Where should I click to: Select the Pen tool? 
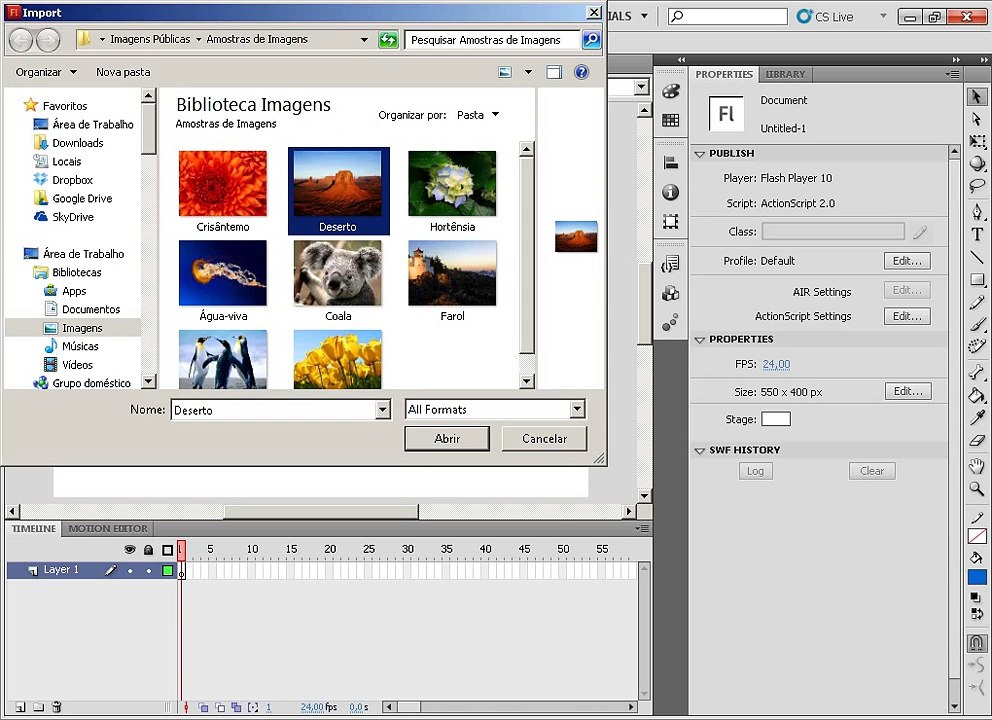pyautogui.click(x=977, y=211)
